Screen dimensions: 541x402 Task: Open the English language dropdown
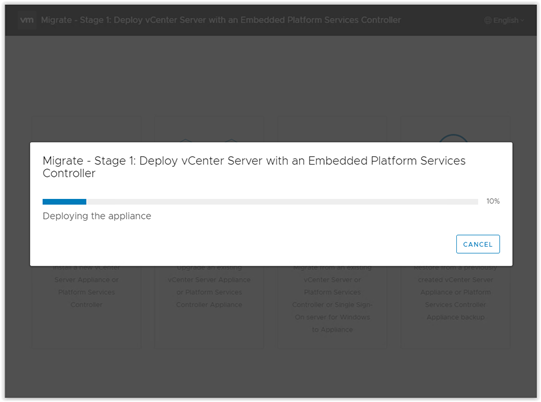pyautogui.click(x=504, y=20)
